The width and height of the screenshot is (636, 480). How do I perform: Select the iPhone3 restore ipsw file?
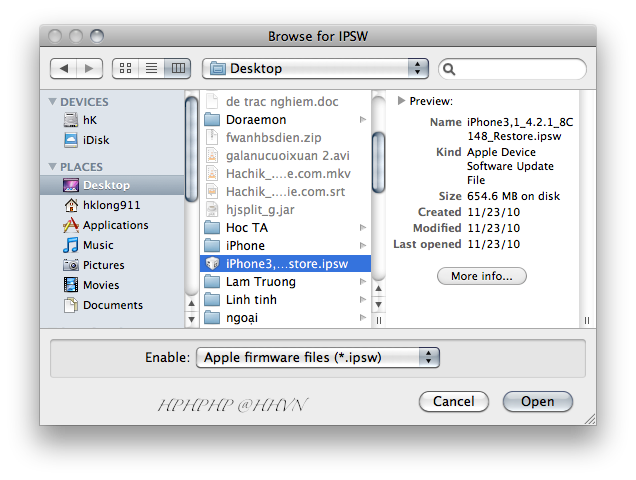(285, 264)
